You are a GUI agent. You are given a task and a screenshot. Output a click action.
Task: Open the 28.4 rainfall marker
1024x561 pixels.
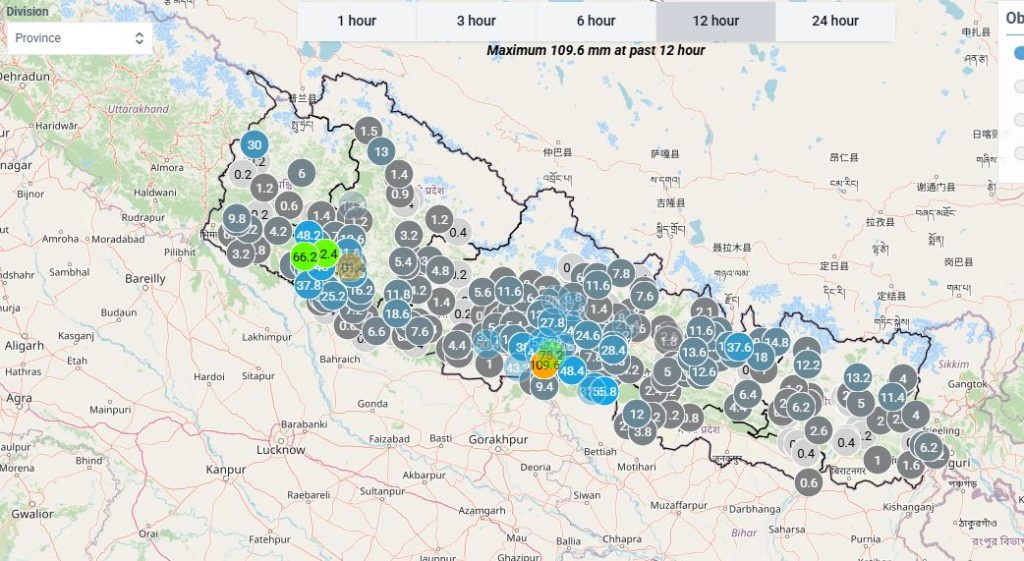(613, 350)
